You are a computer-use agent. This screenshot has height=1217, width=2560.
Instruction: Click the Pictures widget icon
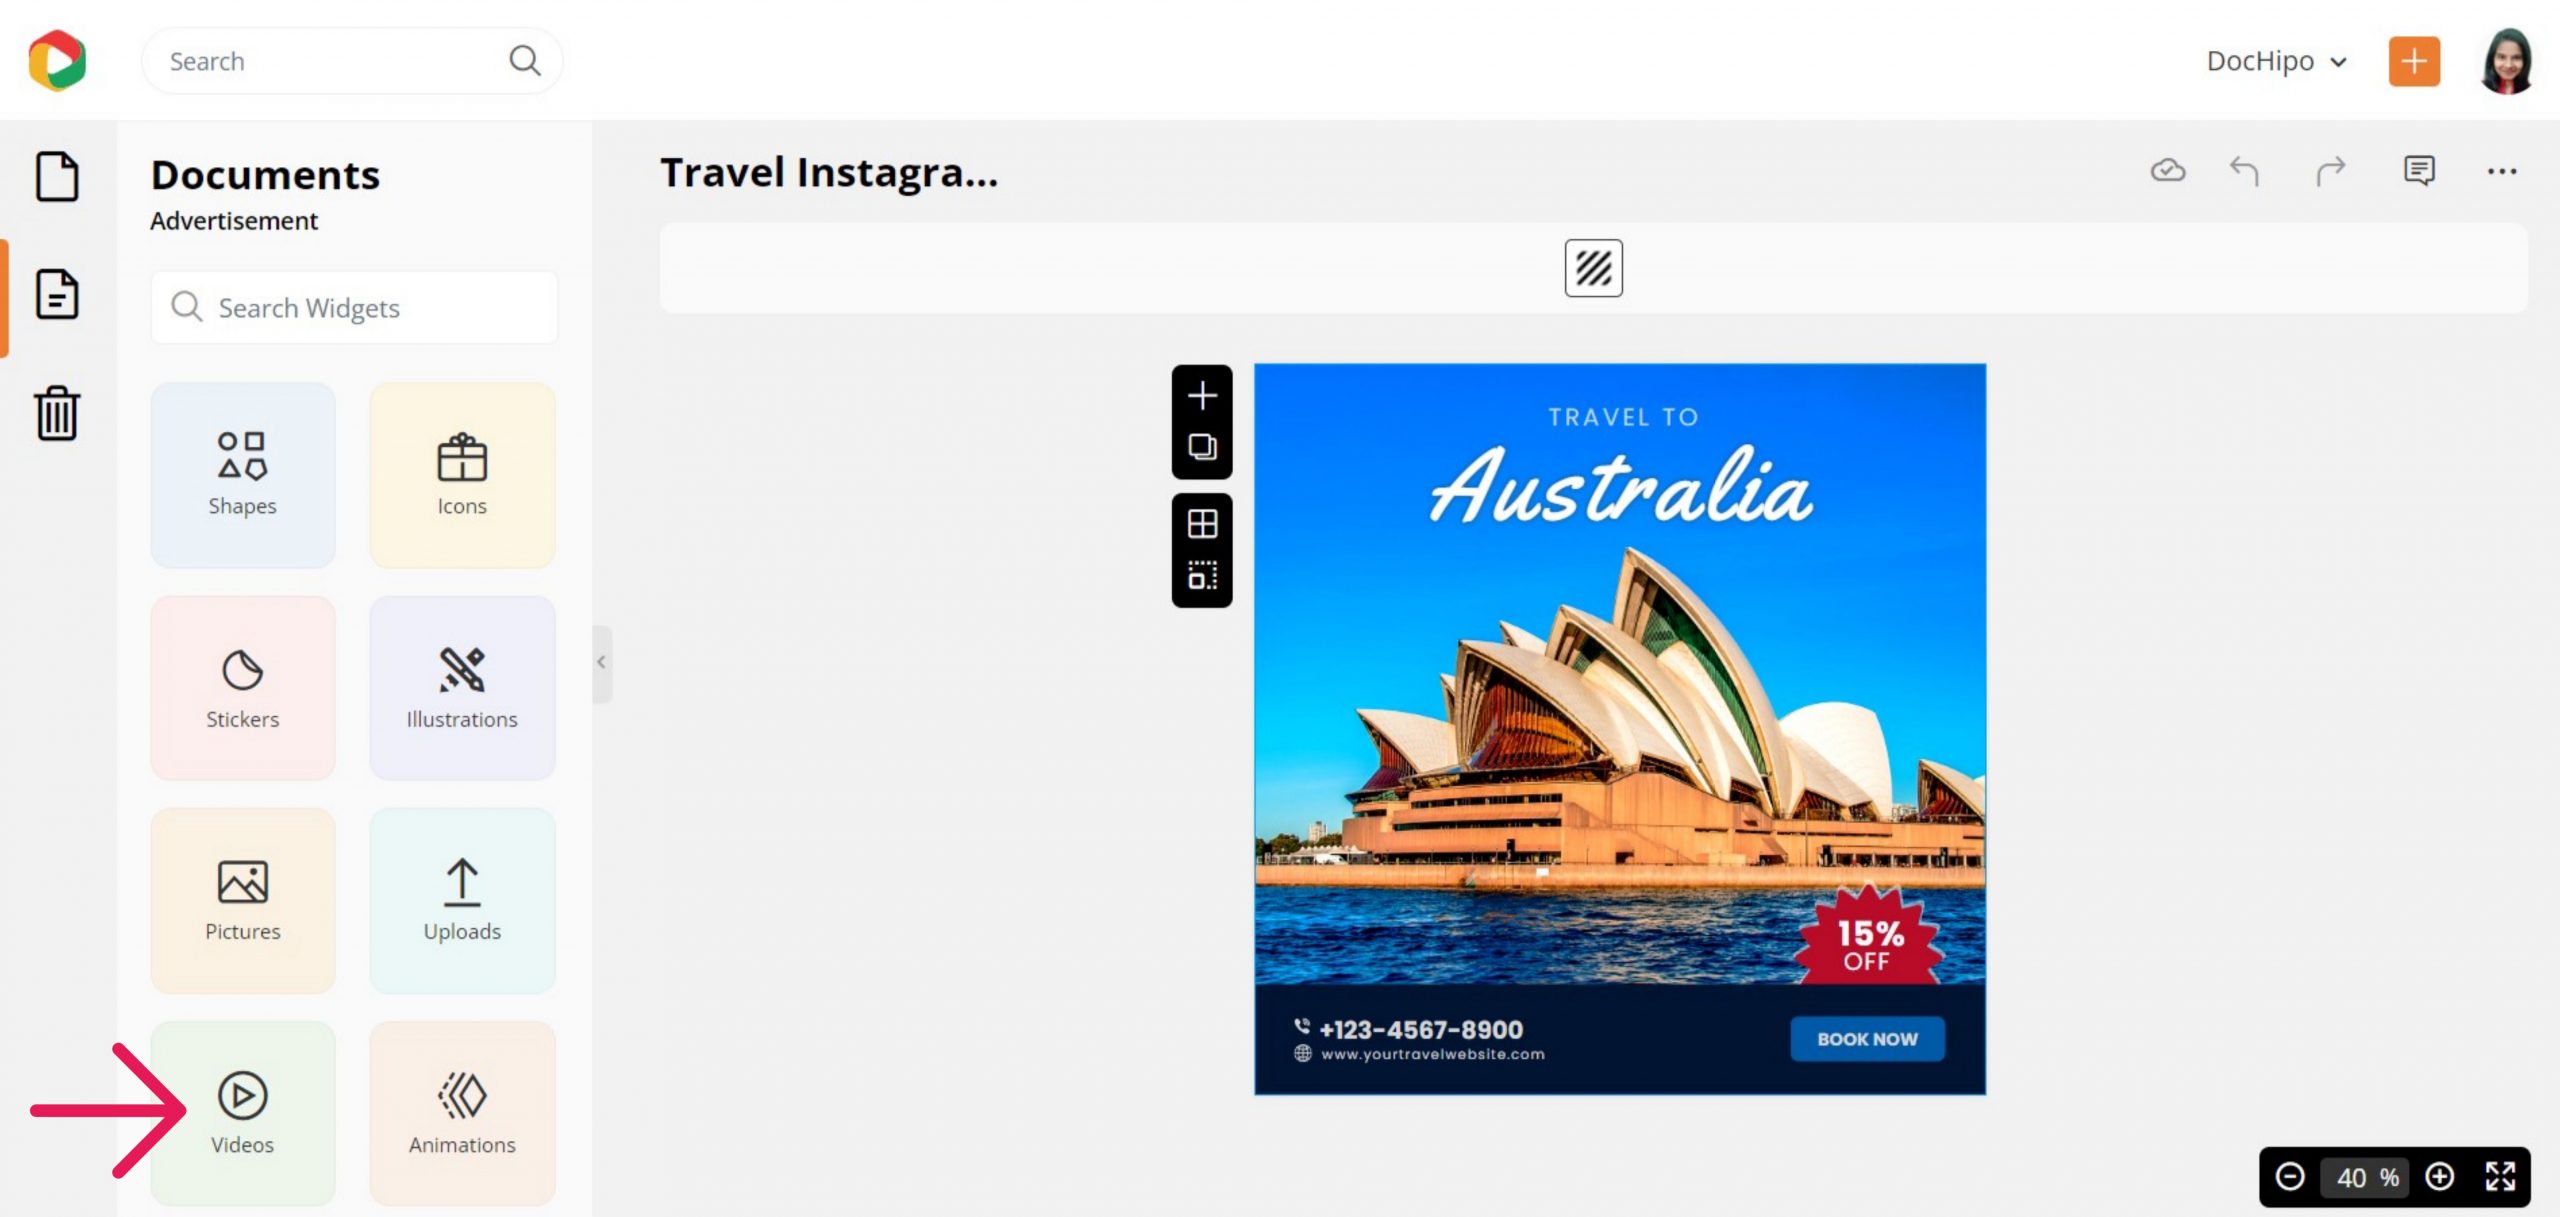tap(242, 900)
